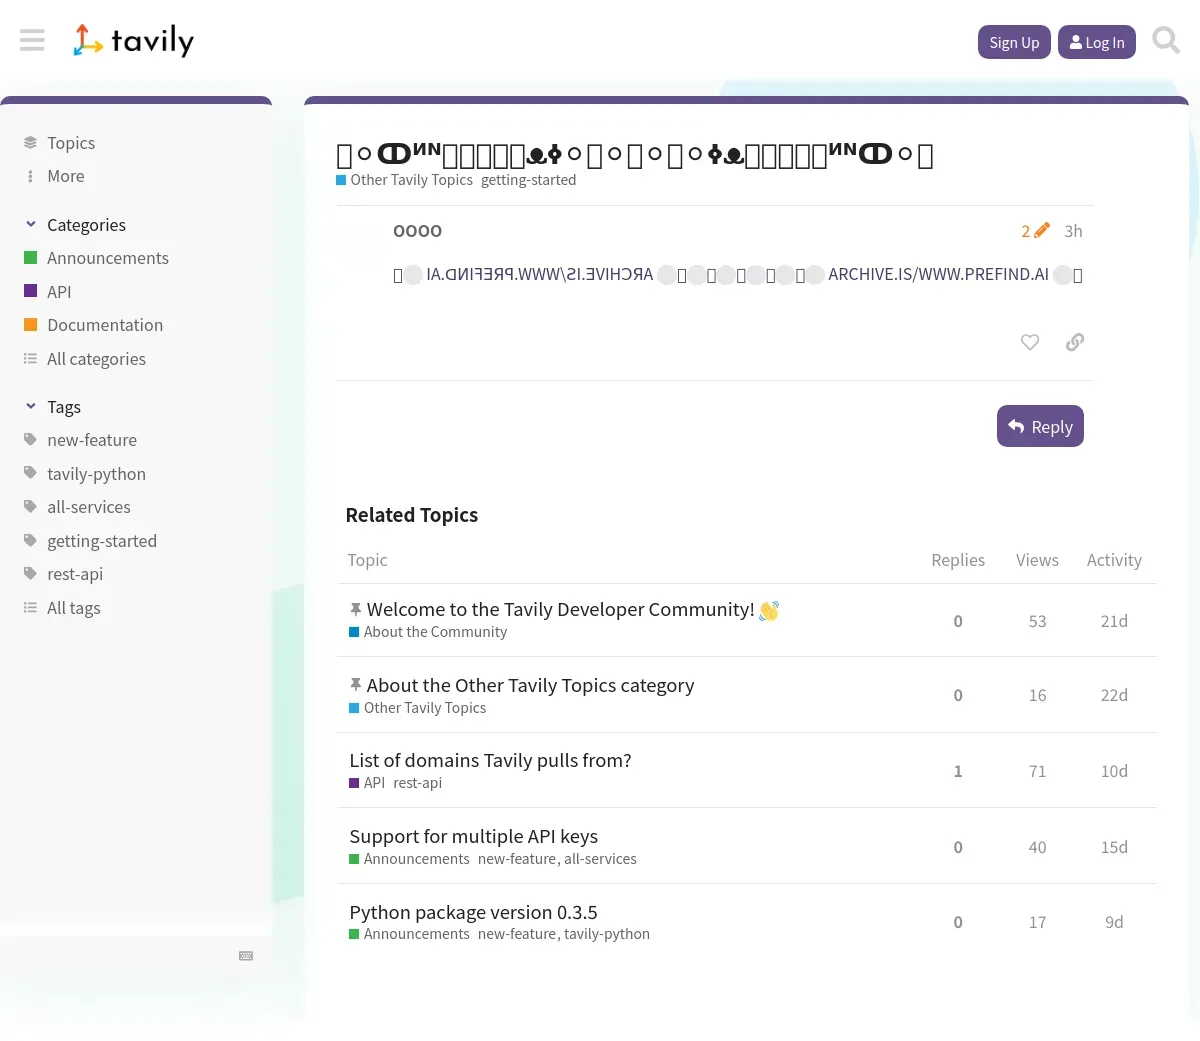This screenshot has width=1200, height=1041.
Task: Open List of domains Tavily pulls from topic
Action: 490,760
